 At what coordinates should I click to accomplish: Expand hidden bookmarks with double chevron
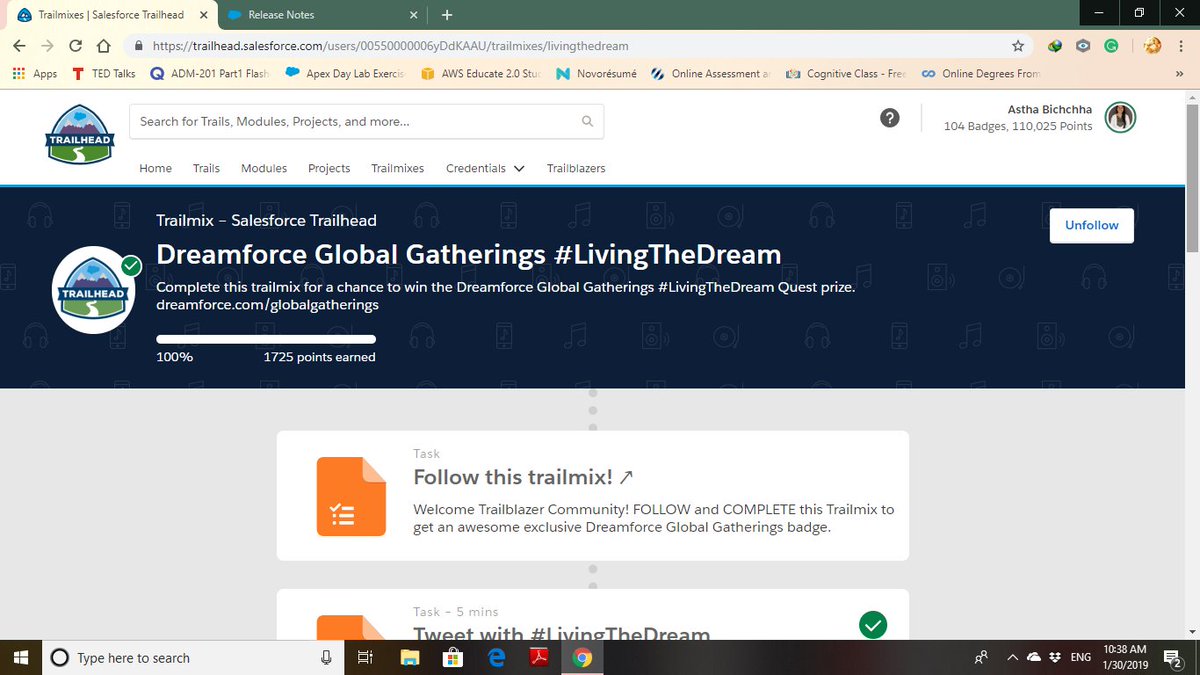(1178, 74)
